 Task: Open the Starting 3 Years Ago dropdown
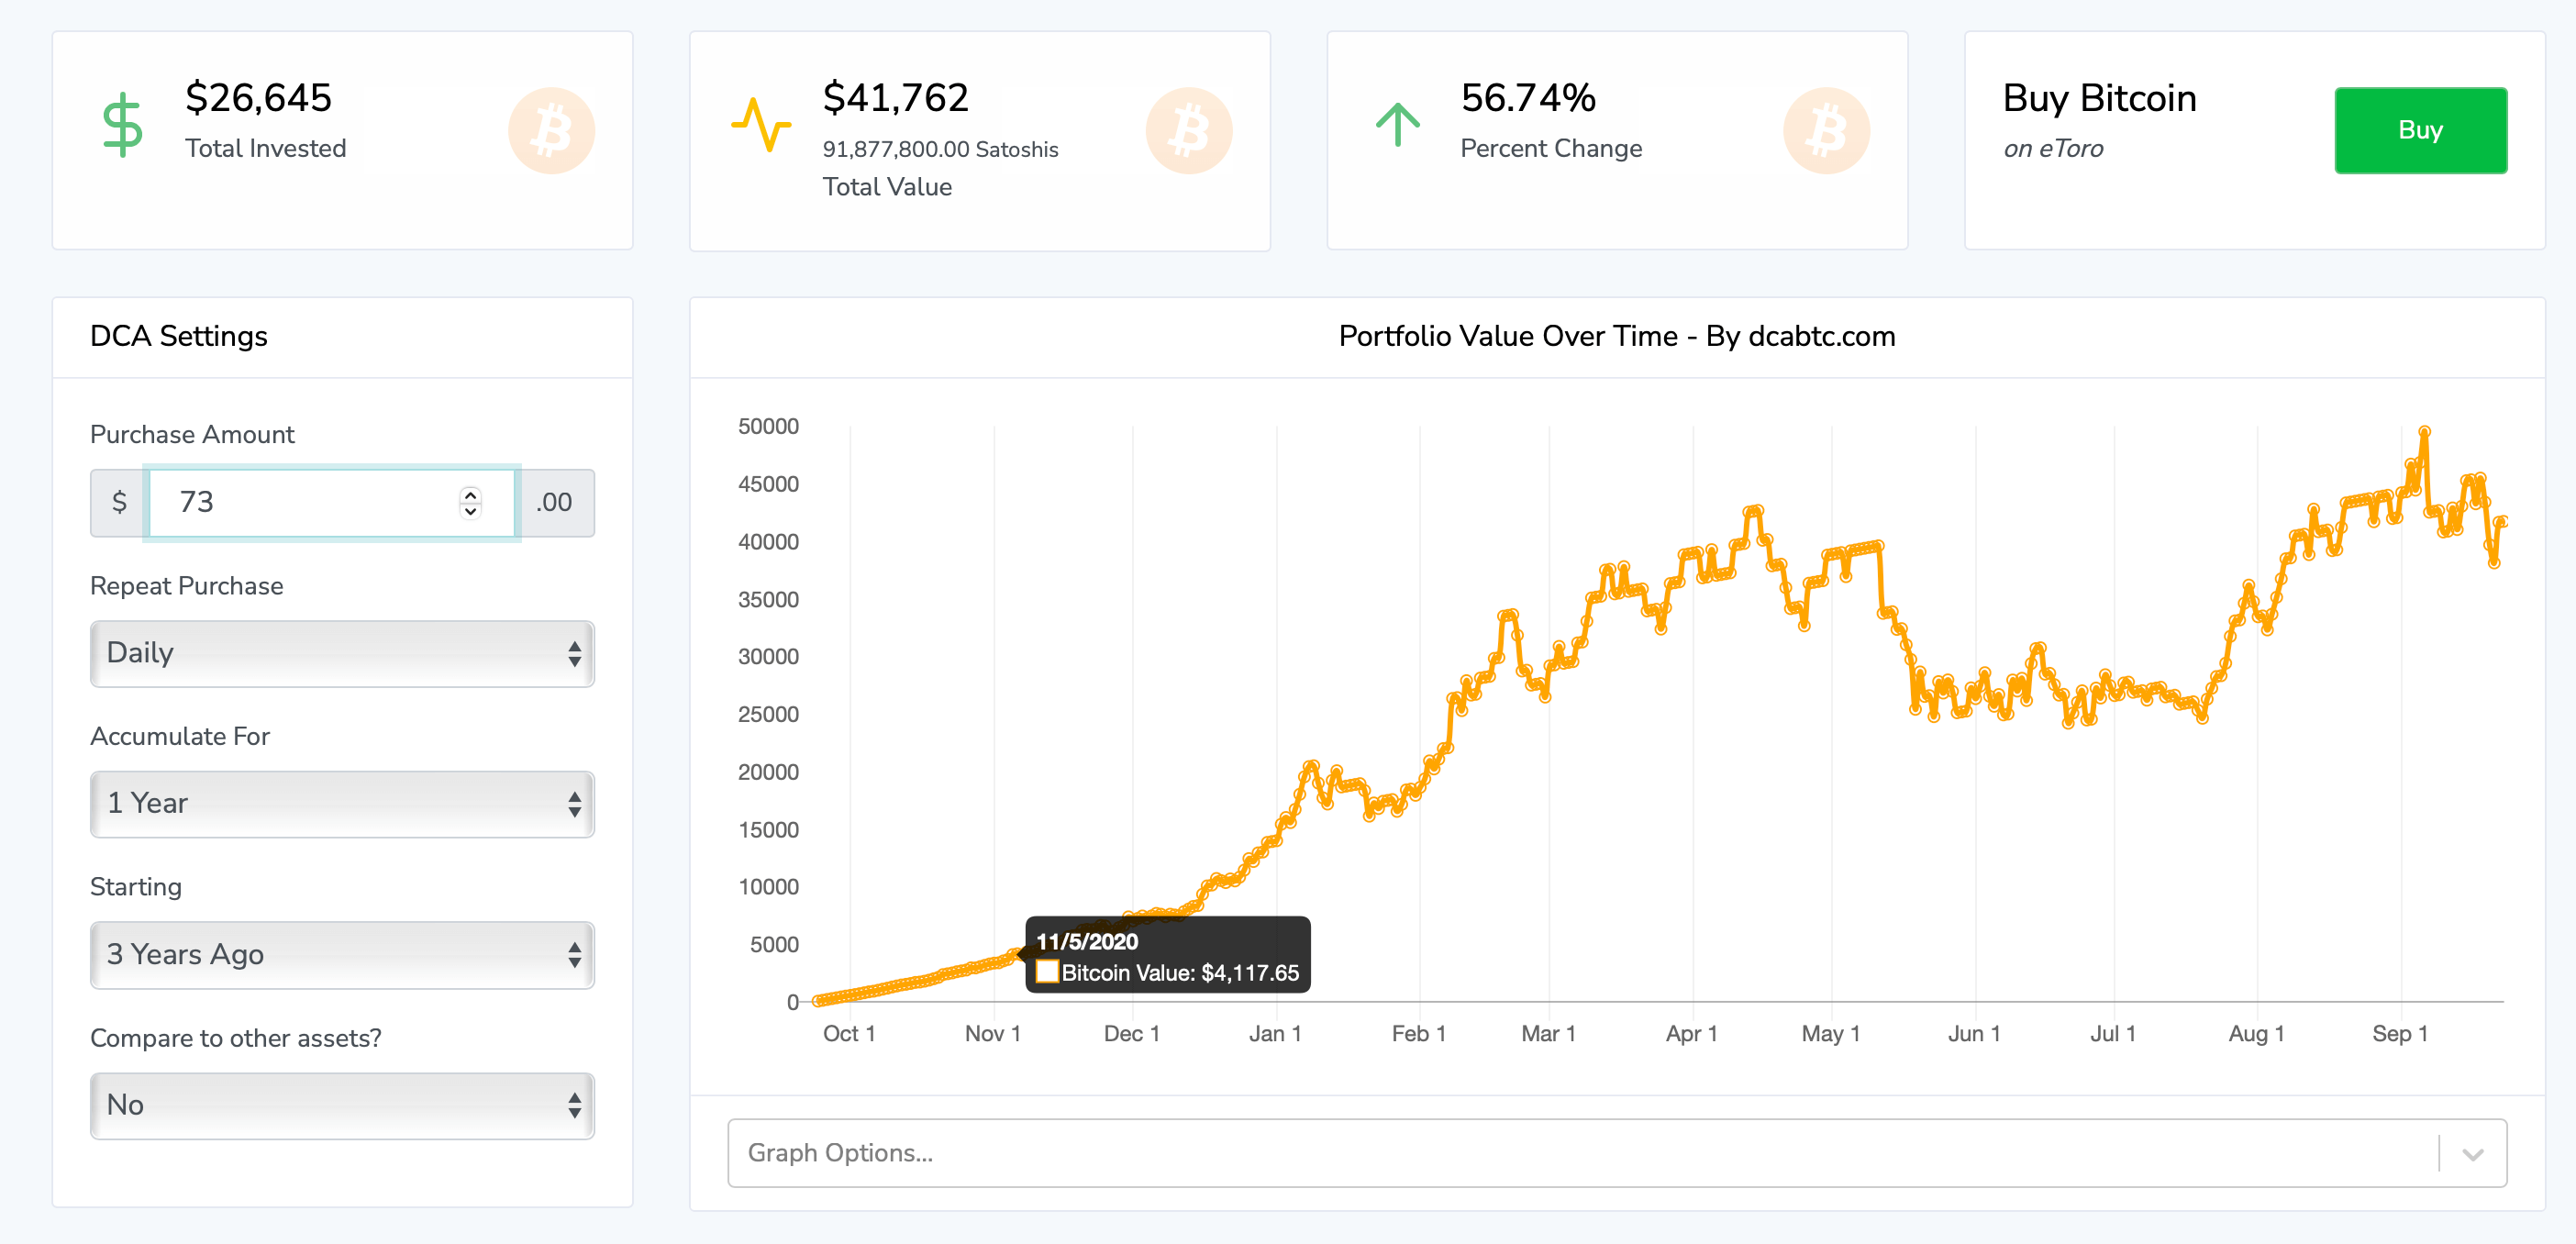[x=342, y=955]
